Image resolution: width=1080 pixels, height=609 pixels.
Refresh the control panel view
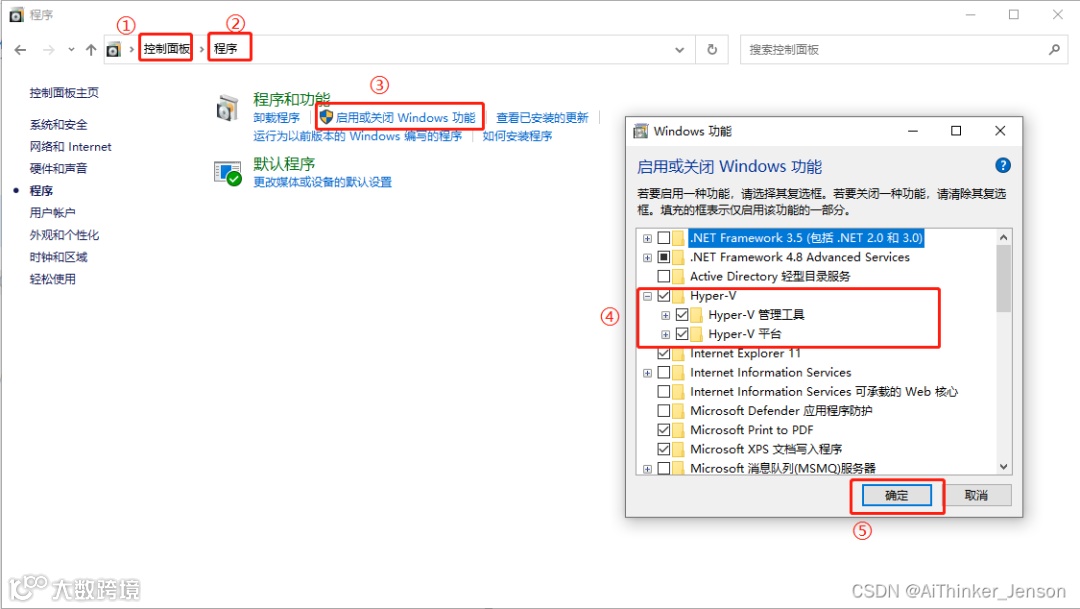coord(712,50)
